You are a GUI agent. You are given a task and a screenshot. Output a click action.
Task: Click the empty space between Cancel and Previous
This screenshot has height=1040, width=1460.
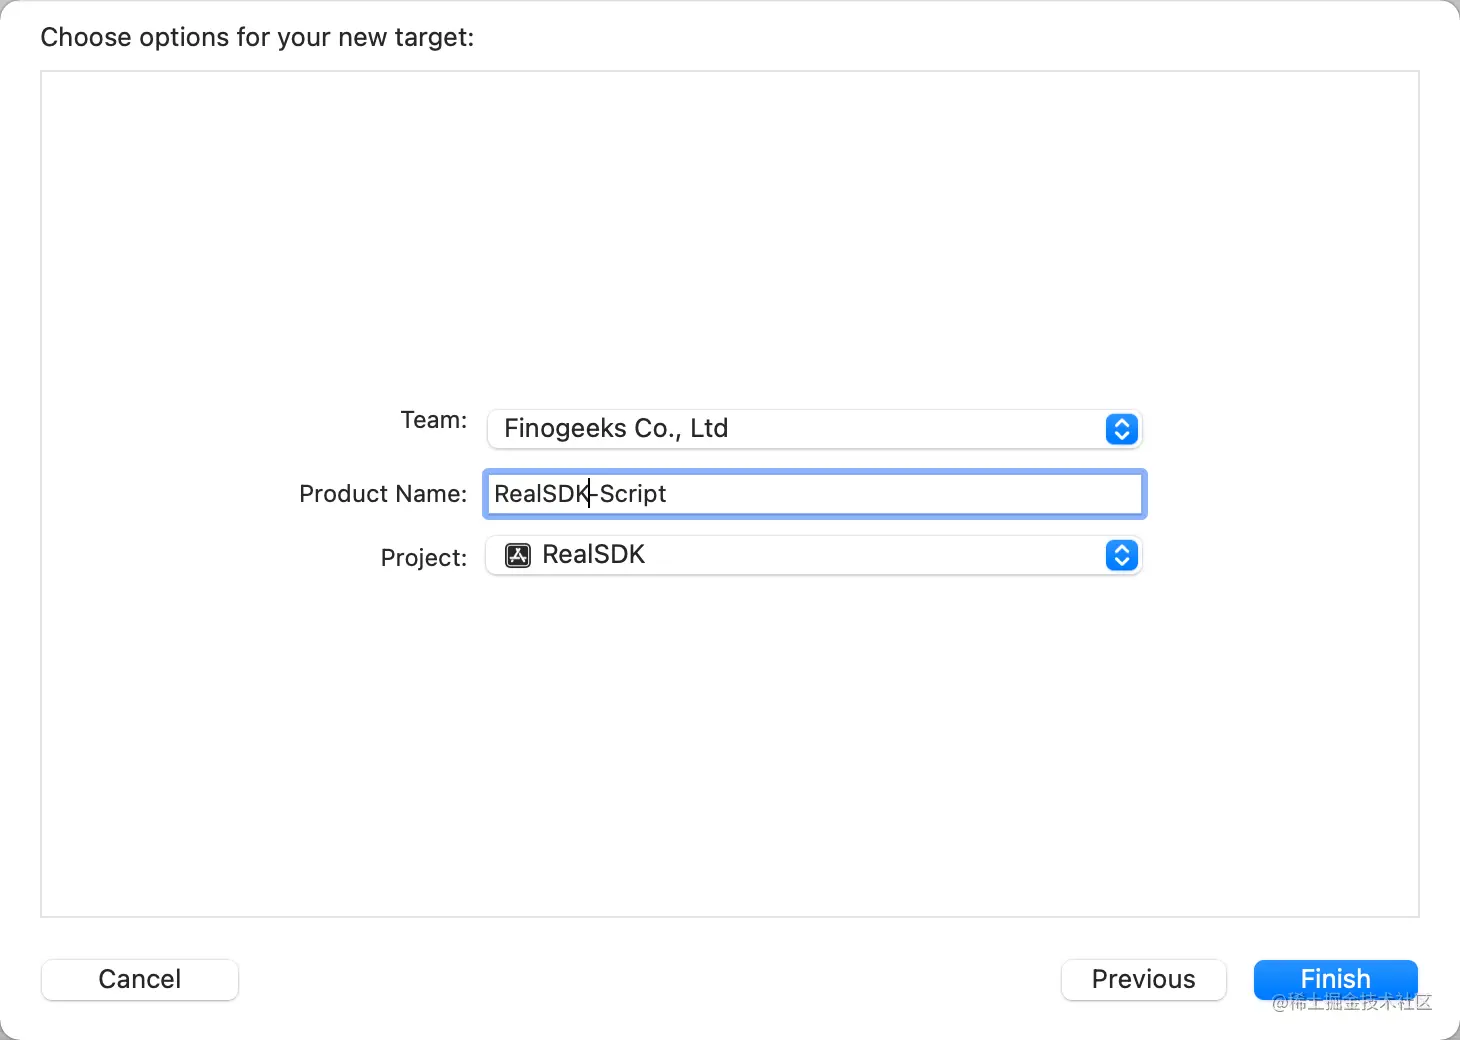[650, 979]
